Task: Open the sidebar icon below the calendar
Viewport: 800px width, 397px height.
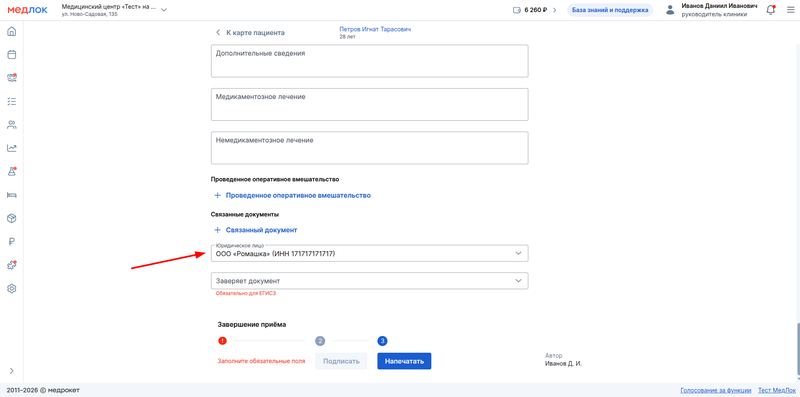Action: pos(11,78)
